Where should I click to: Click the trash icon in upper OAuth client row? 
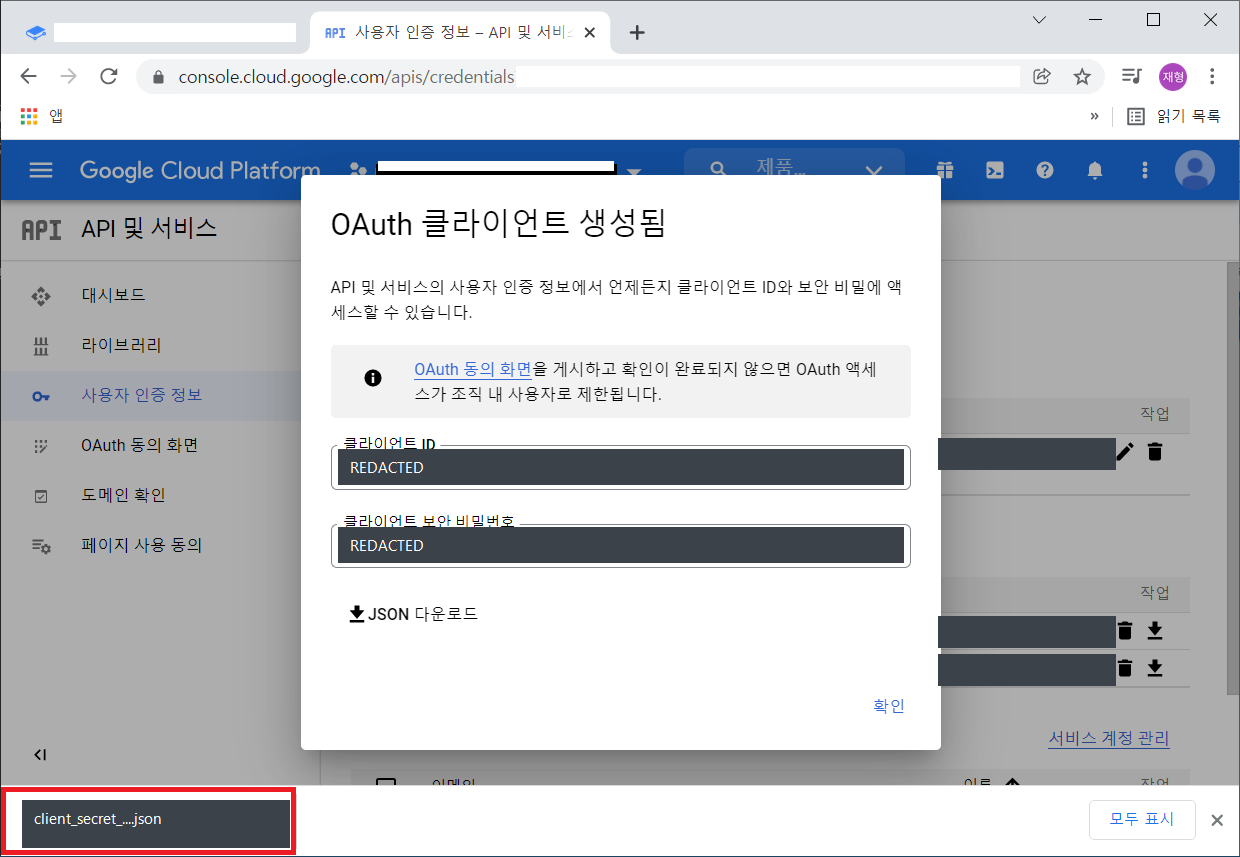point(1125,630)
